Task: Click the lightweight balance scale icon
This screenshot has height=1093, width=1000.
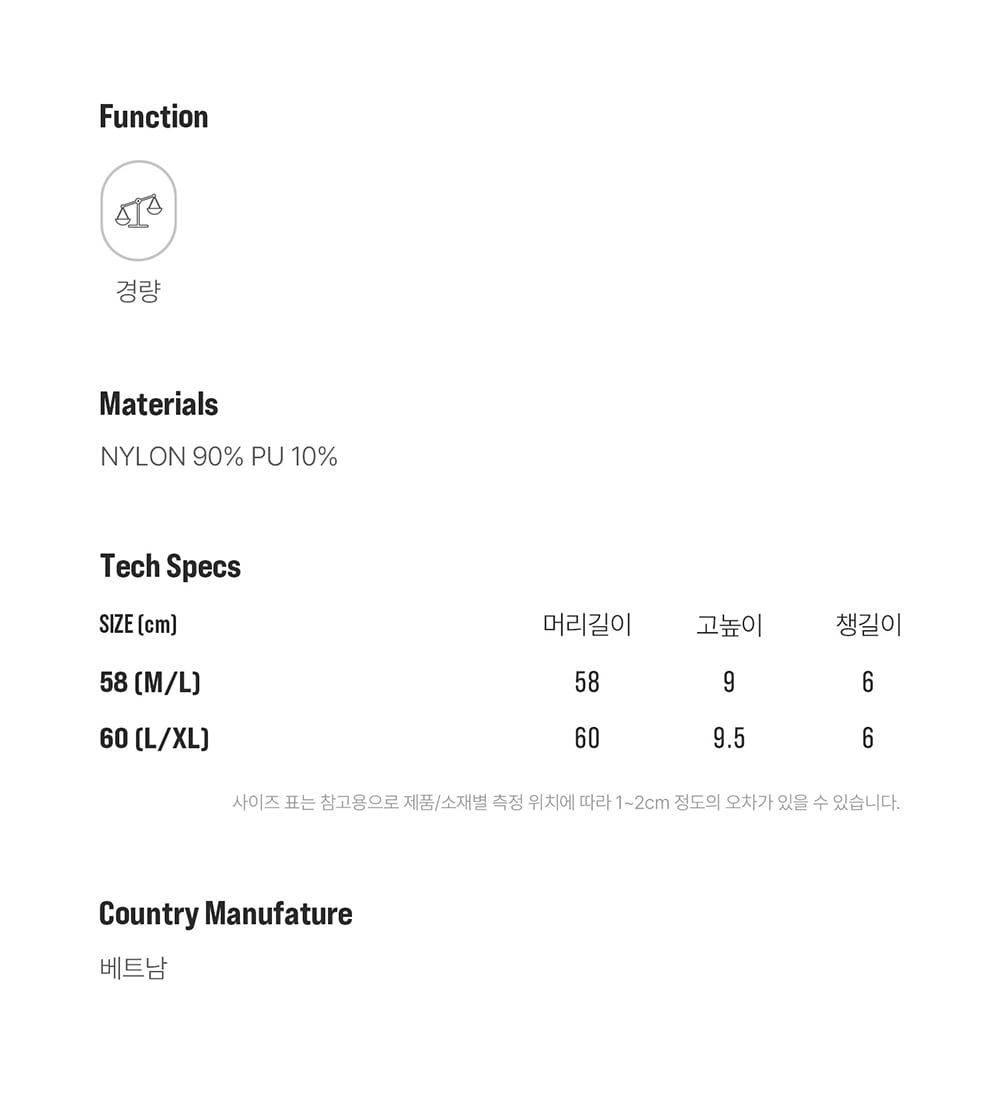Action: click(x=138, y=211)
